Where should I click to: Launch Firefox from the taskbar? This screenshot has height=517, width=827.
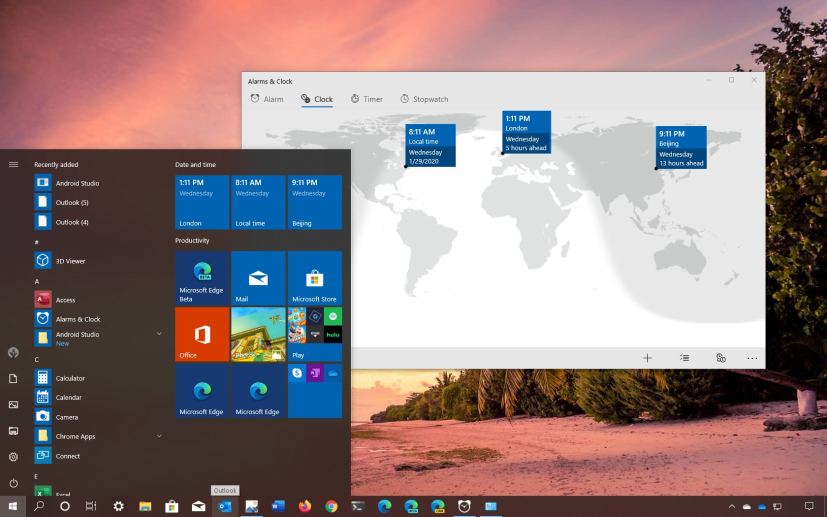(x=305, y=506)
